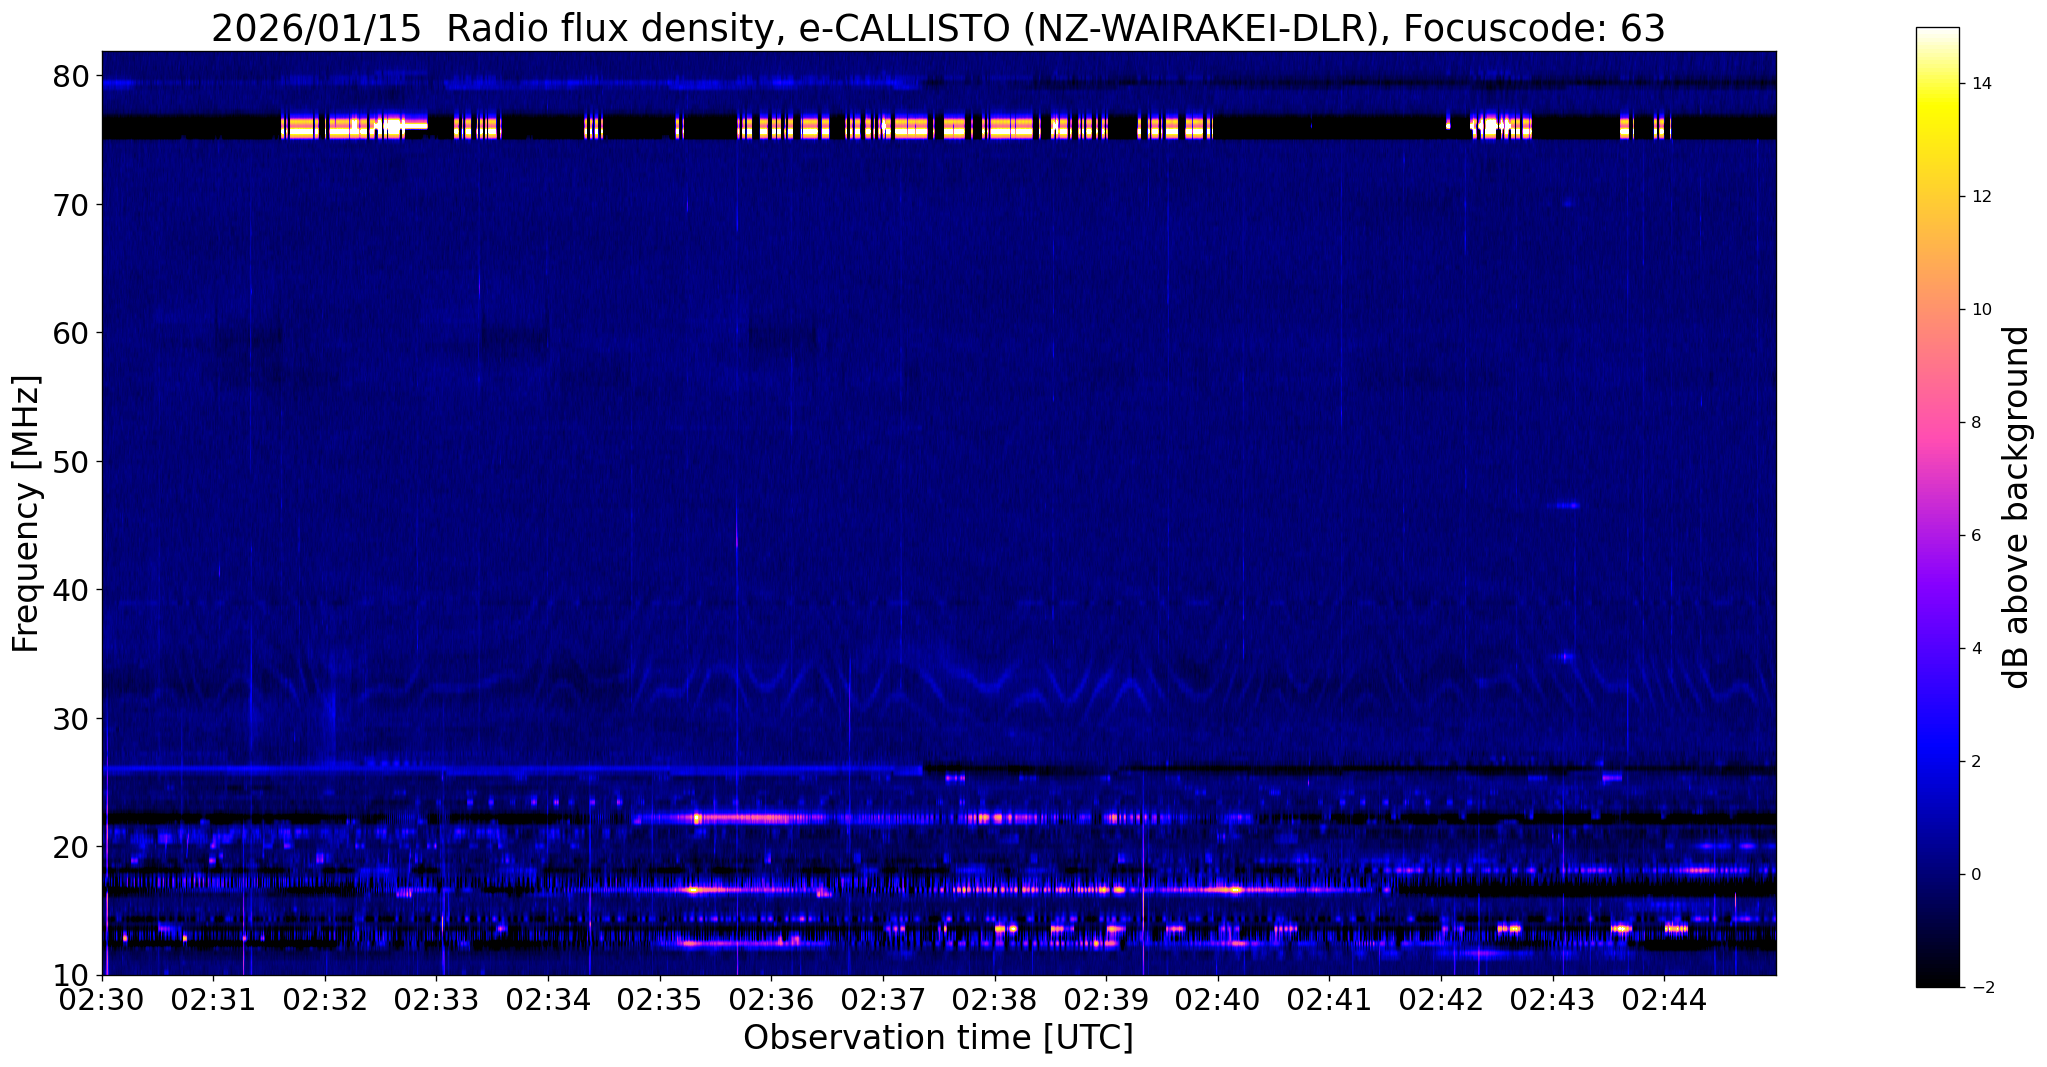This screenshot has height=1067, width=2047.
Task: Click the colorbar tick label 0
Action: [x=1976, y=875]
